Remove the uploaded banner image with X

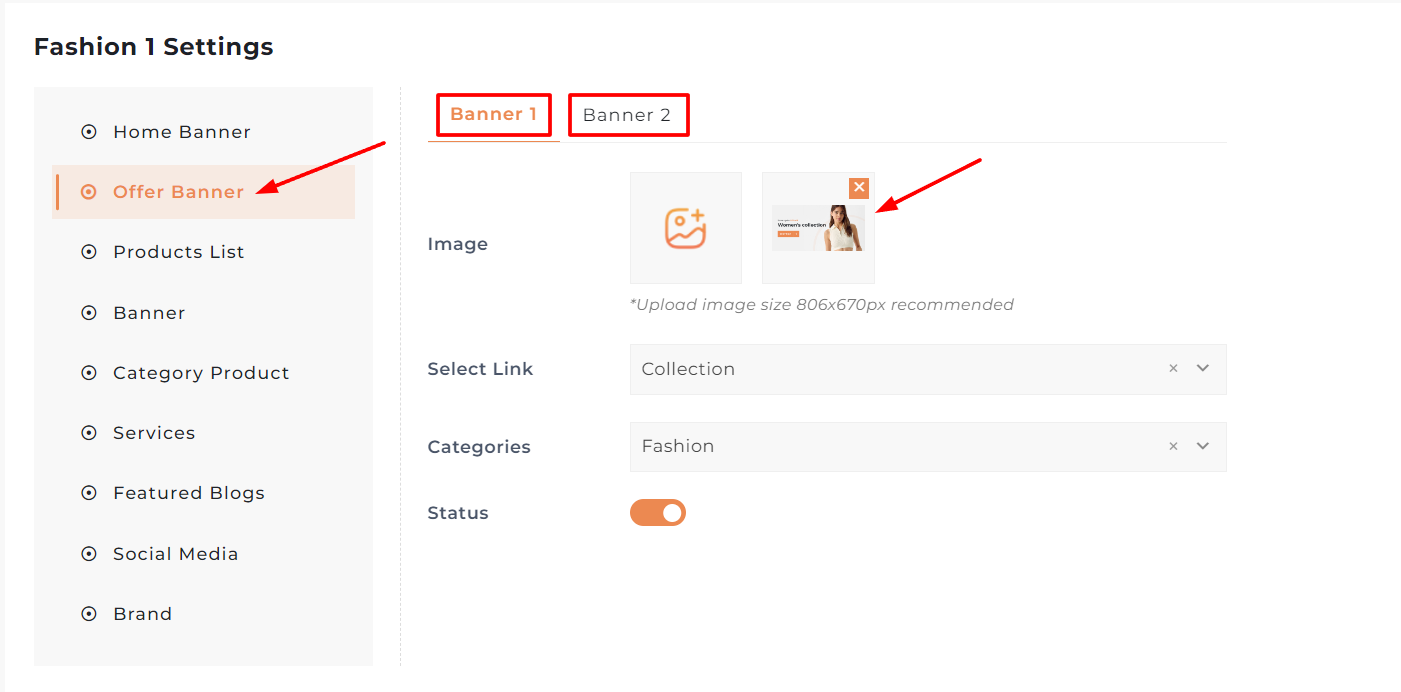(x=859, y=188)
